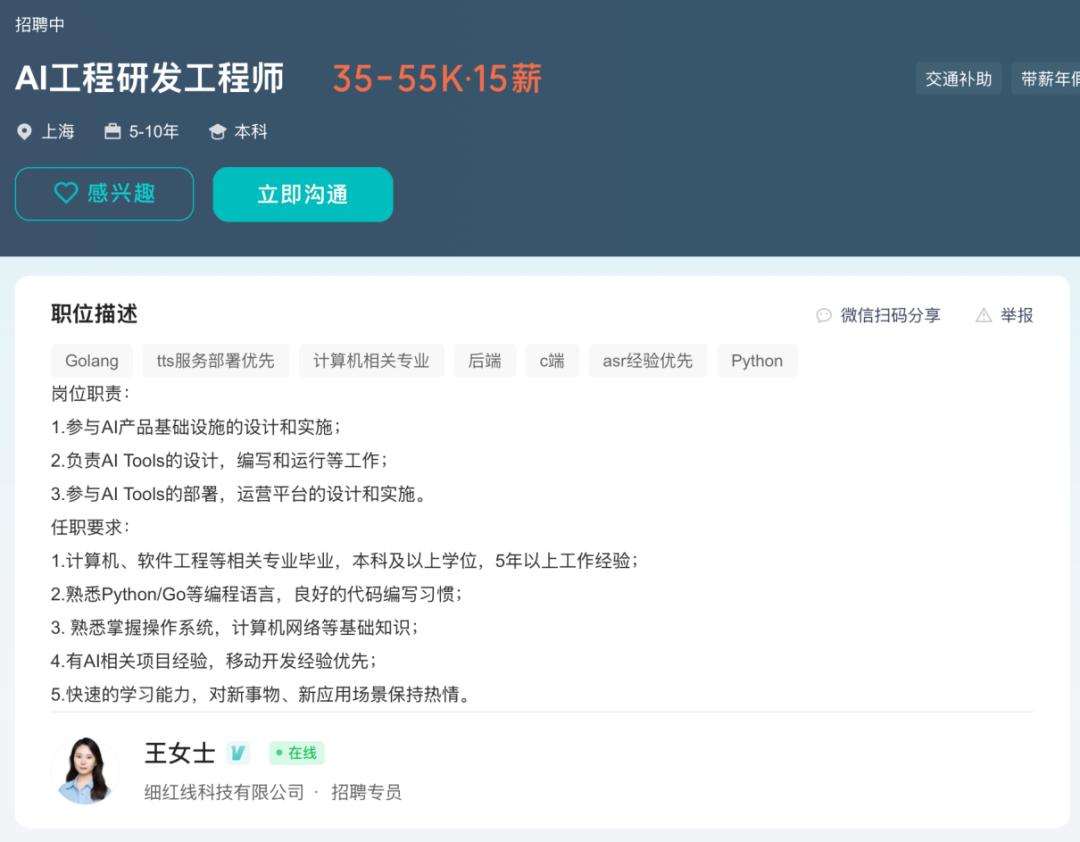Click the heart icon in 感兴趣 button
The height and width of the screenshot is (842, 1080).
coord(66,193)
